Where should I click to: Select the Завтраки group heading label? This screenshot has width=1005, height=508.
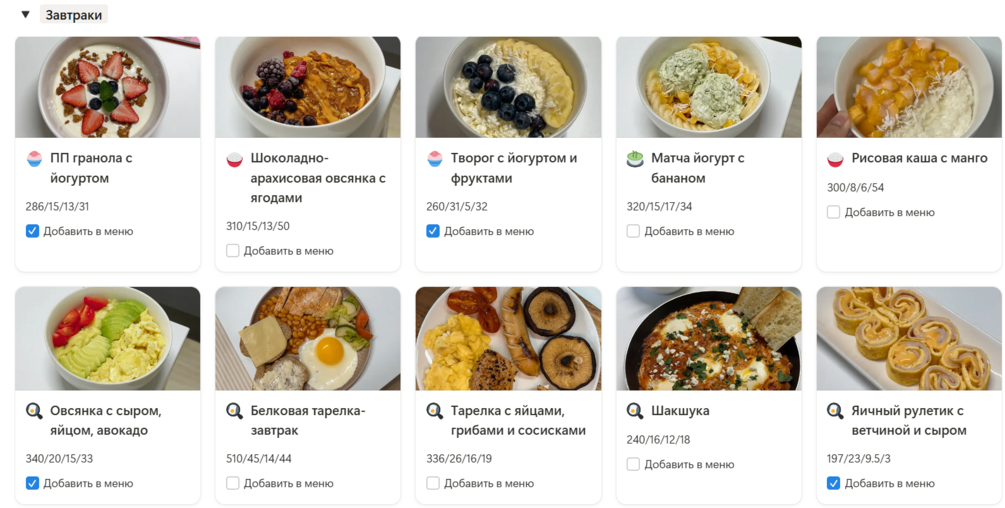74,15
